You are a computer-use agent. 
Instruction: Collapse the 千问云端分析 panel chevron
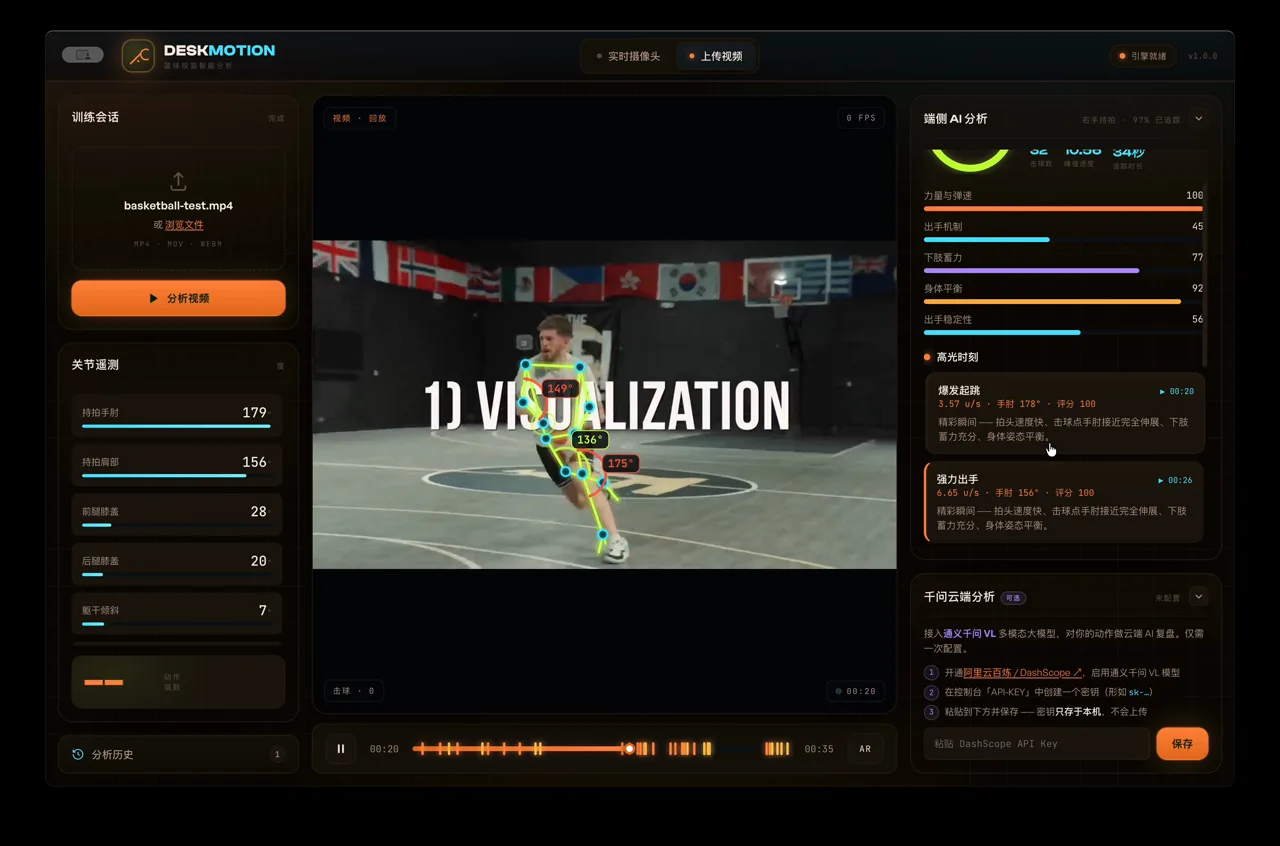tap(1198, 597)
